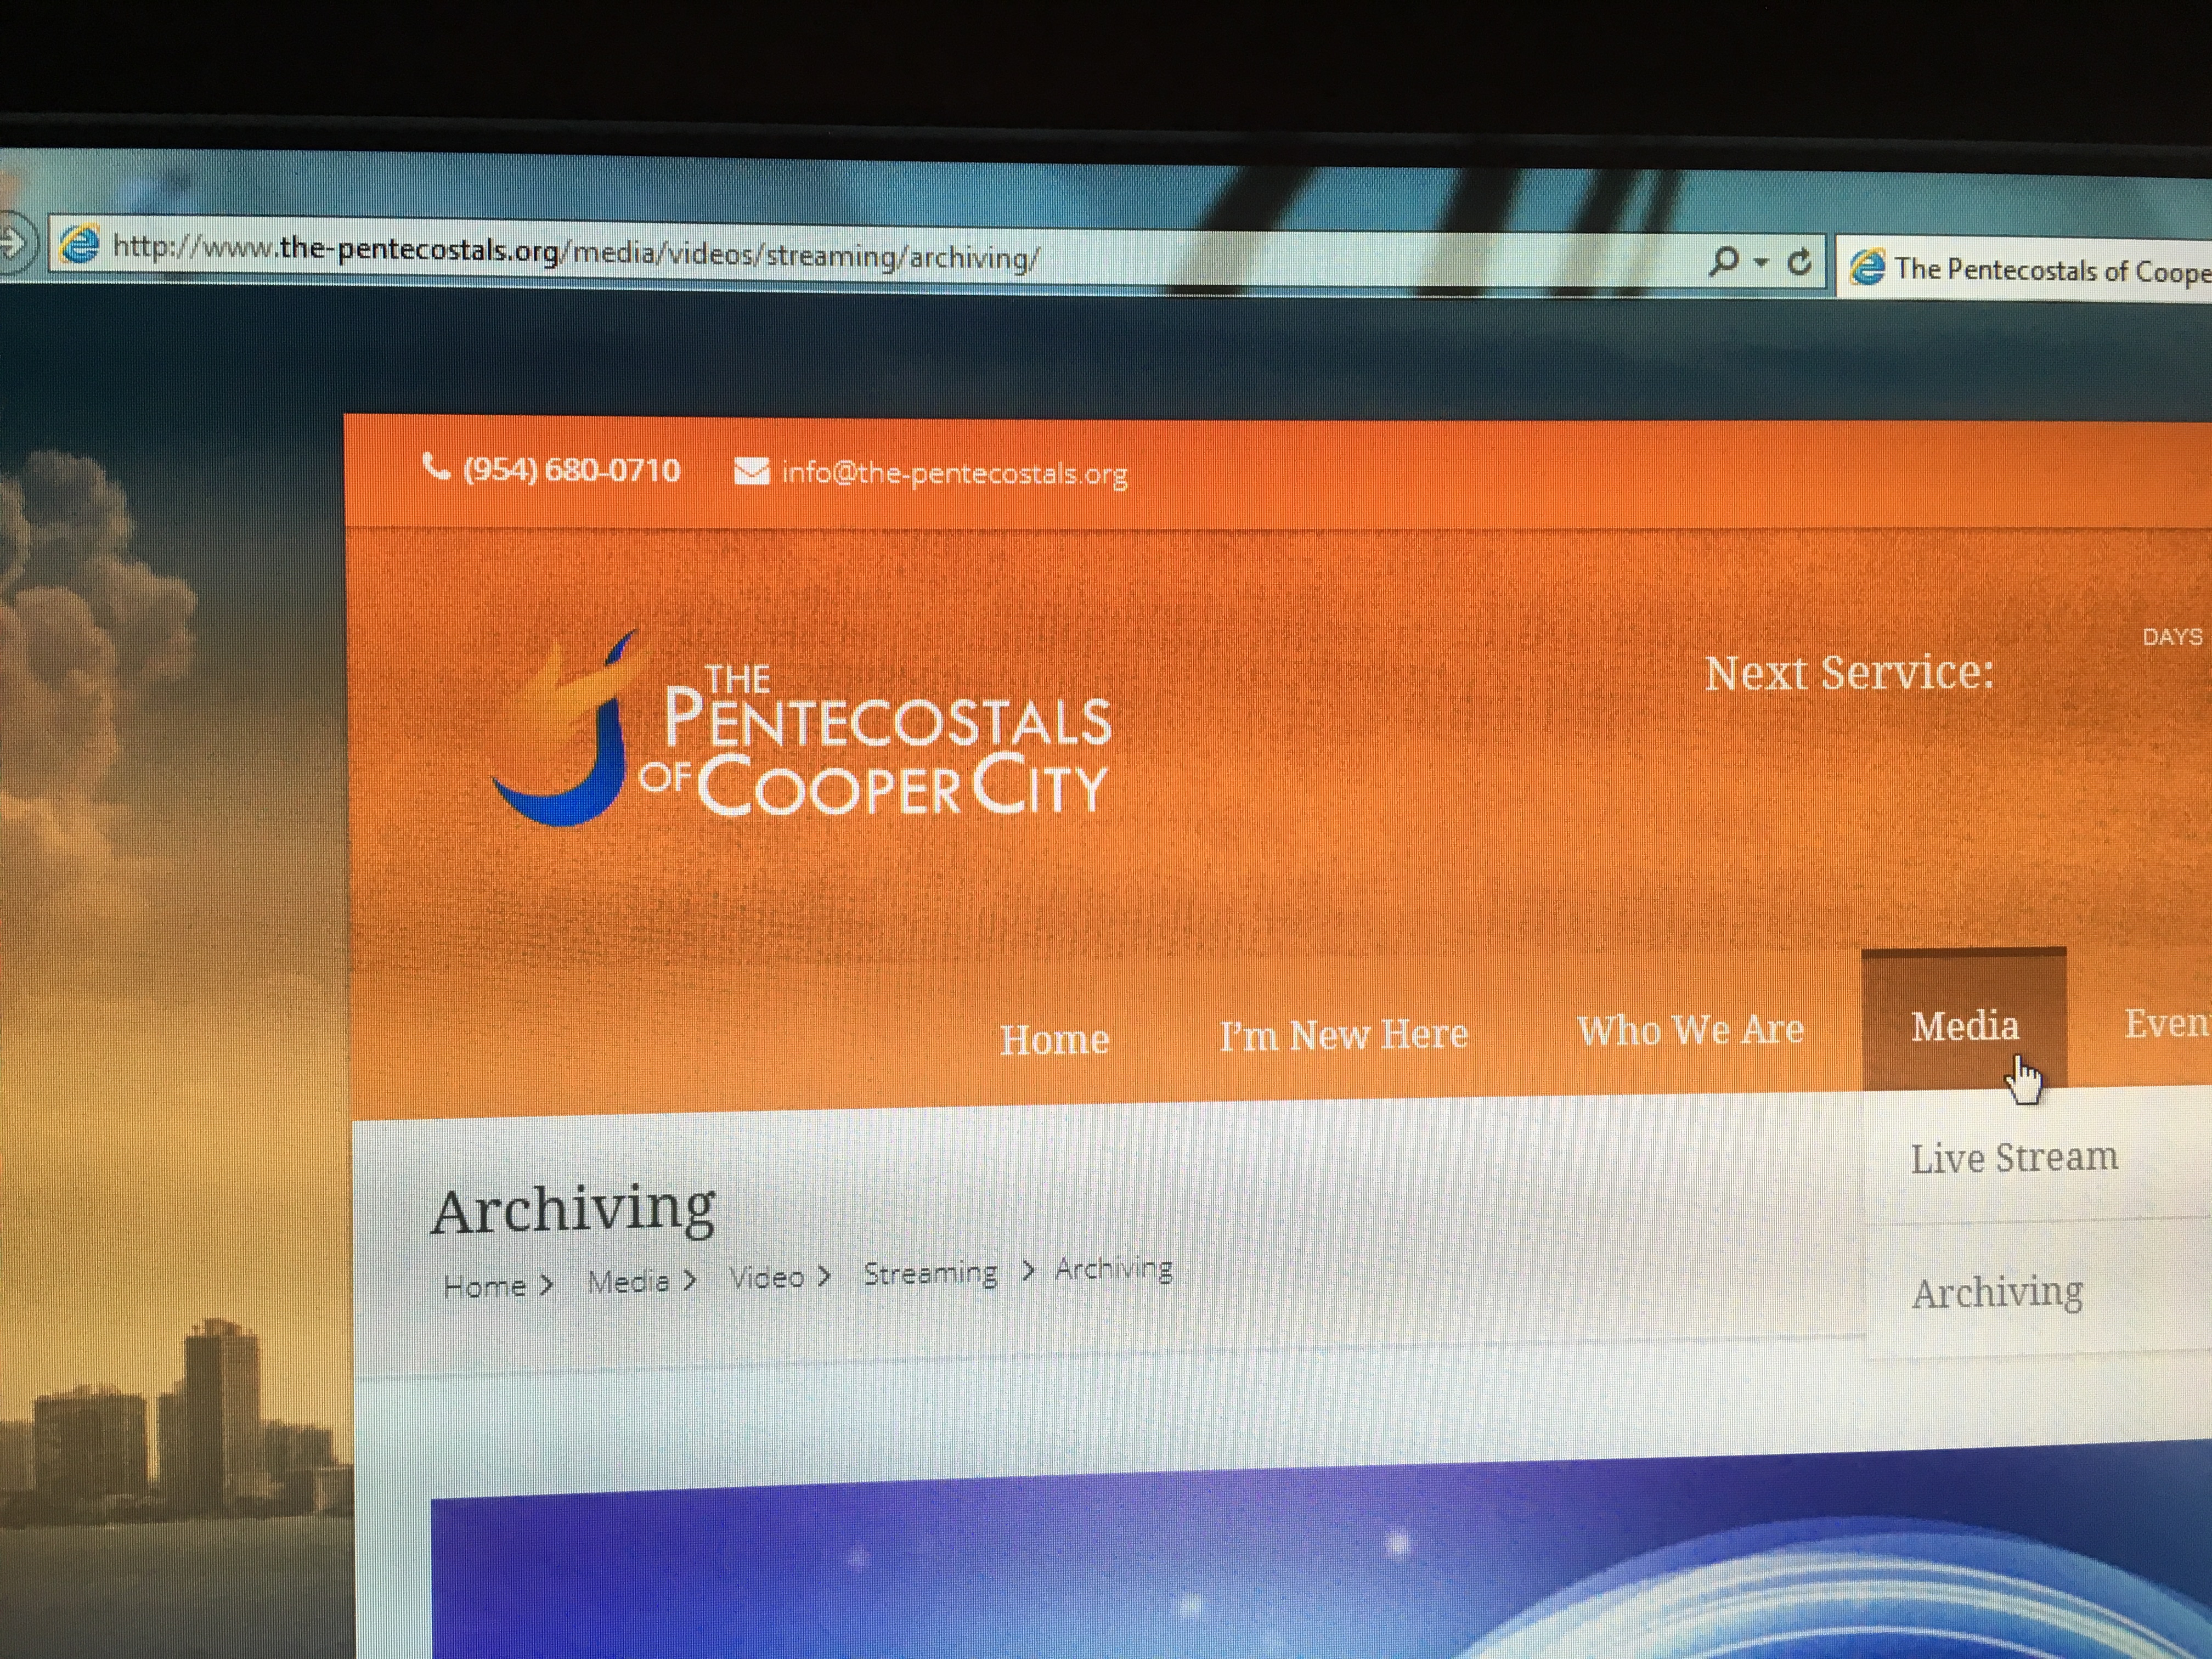This screenshot has height=1659, width=2212.
Task: Select Live Stream from Media dropdown
Action: click(x=2014, y=1158)
